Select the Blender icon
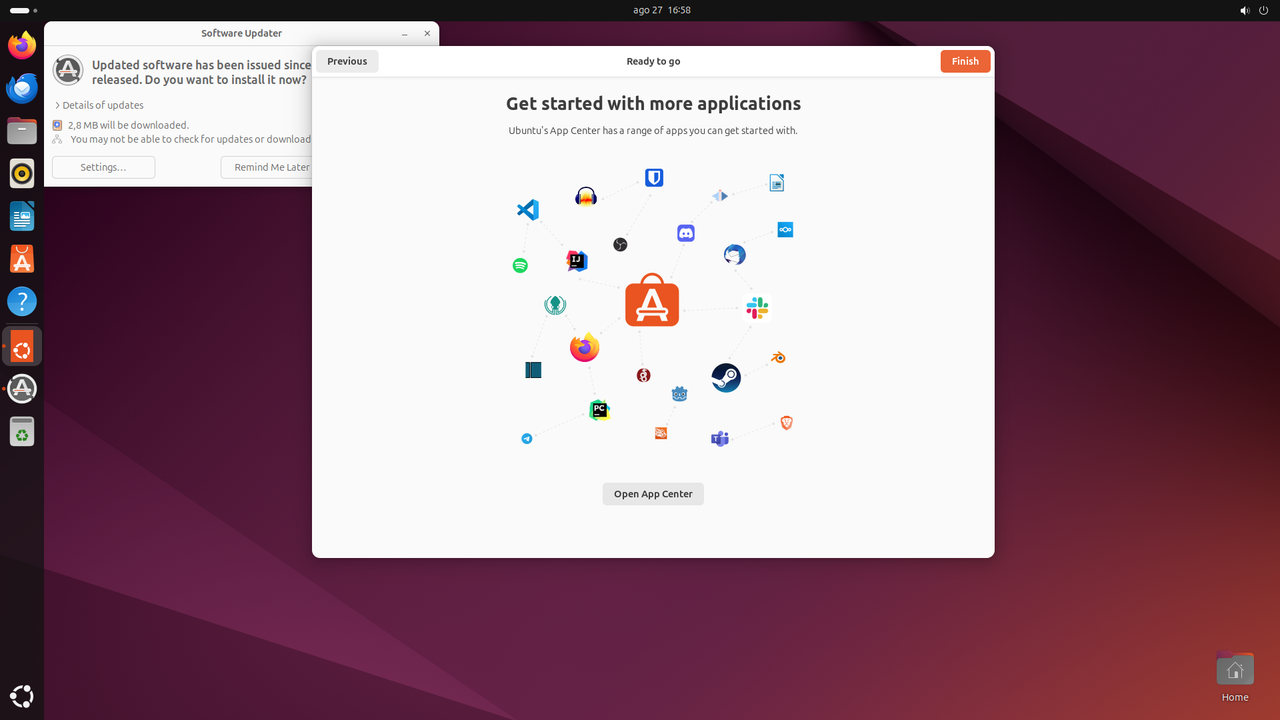Image resolution: width=1280 pixels, height=720 pixels. (x=778, y=357)
